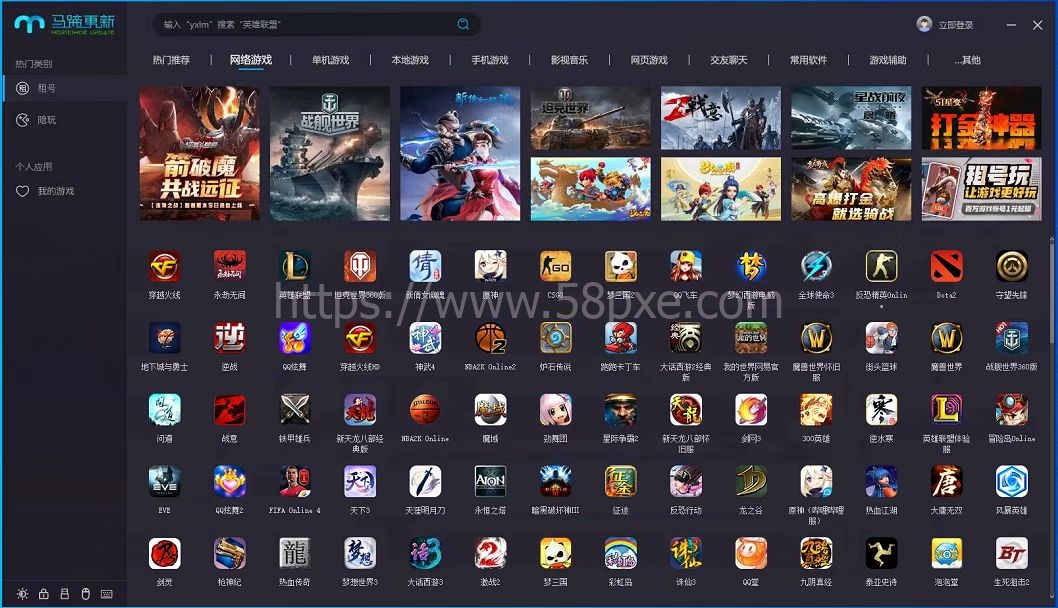Launch the 铁甲雄兵 game icon
Image resolution: width=1058 pixels, height=608 pixels.
295,410
